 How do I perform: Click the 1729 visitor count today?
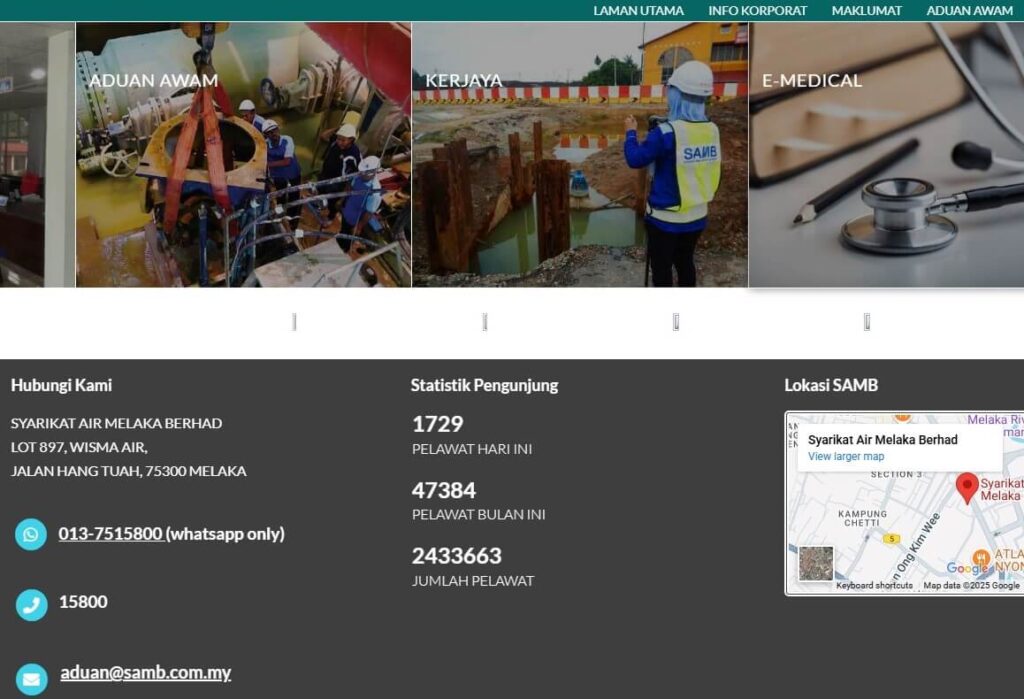(438, 425)
